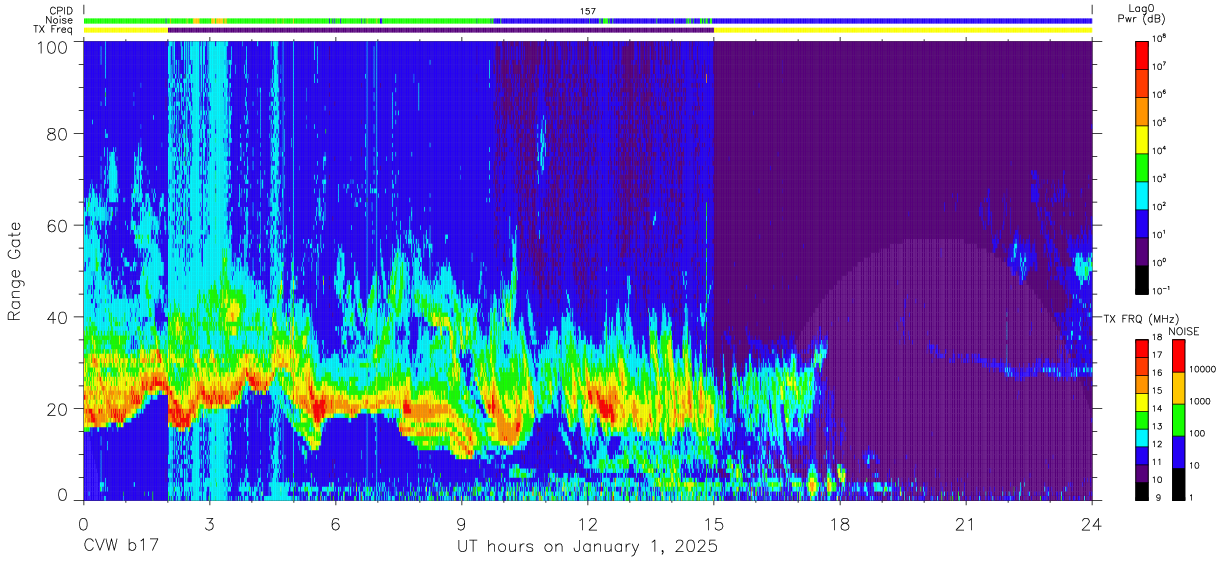This screenshot has height=567, width=1228.
Task: Click the 1000 label on NOISE legend
Action: pos(1199,402)
